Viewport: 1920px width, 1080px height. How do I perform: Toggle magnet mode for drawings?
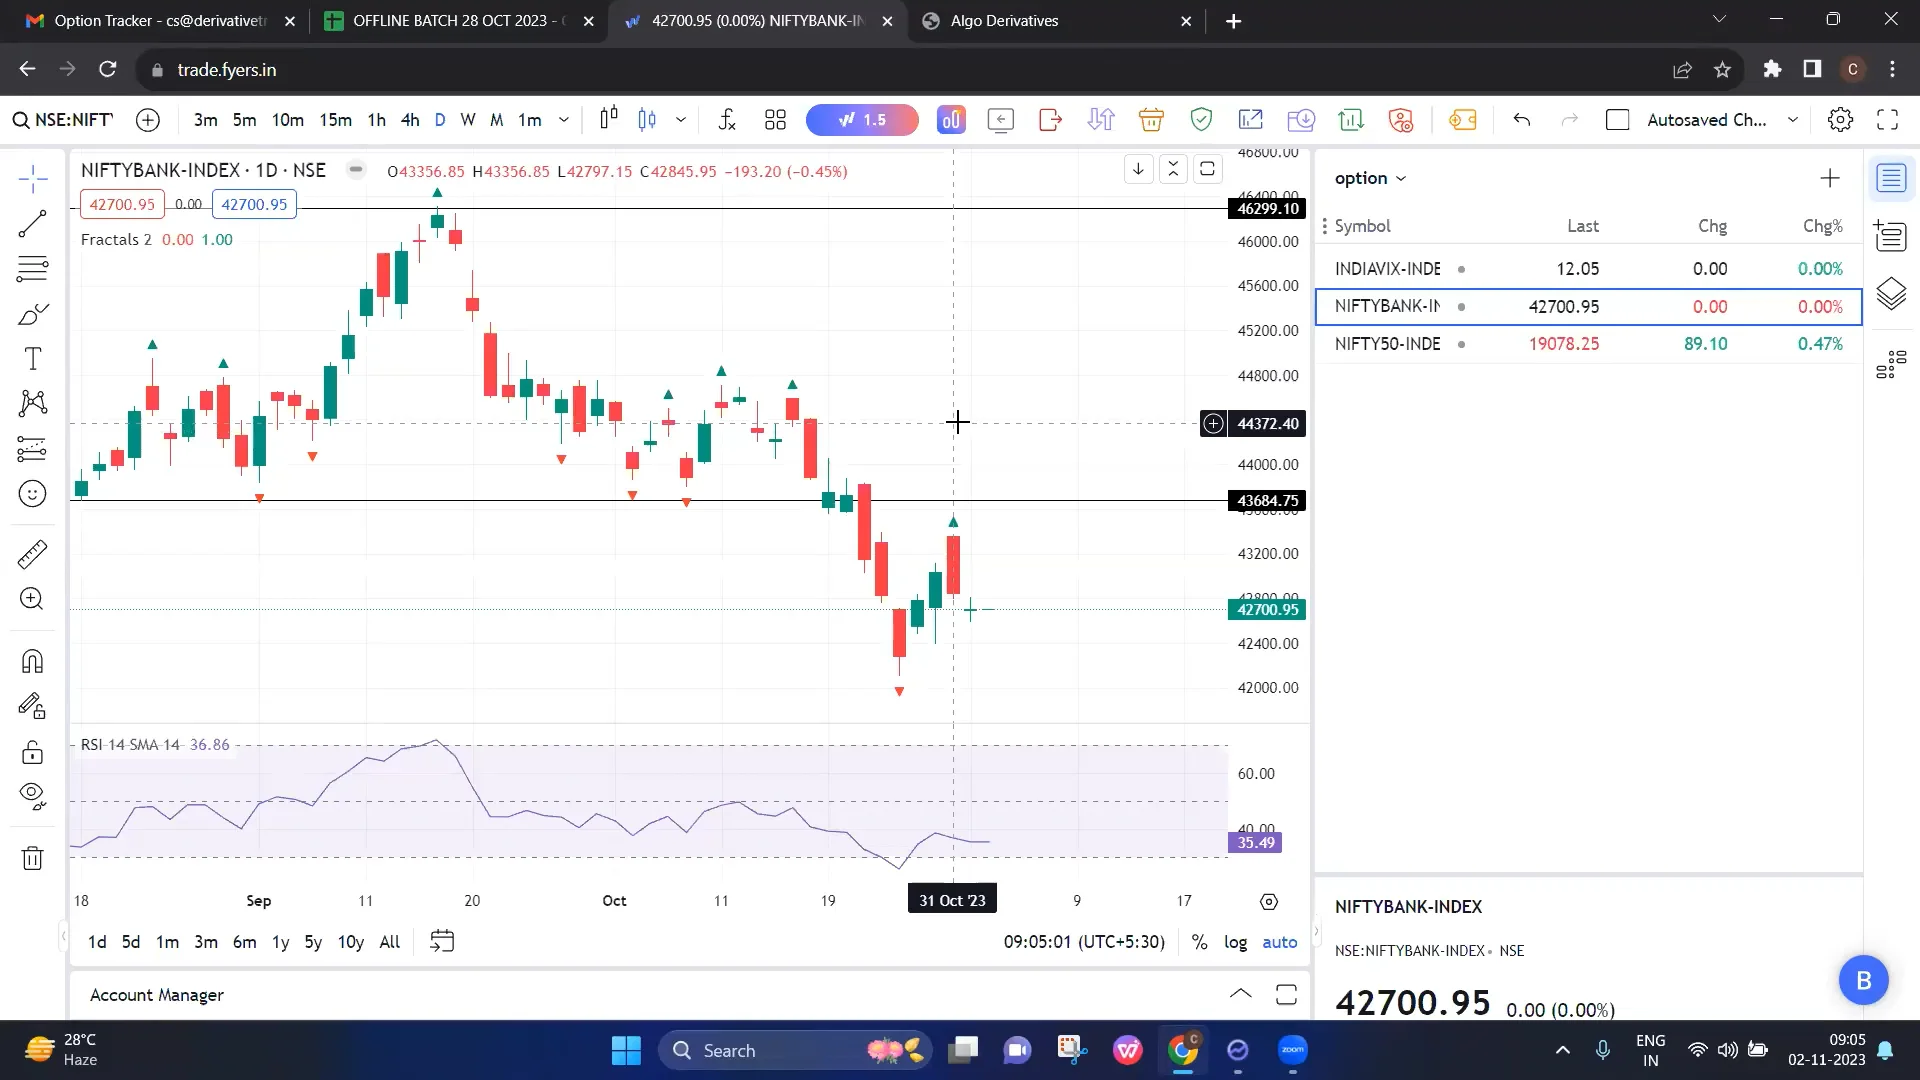click(x=32, y=662)
